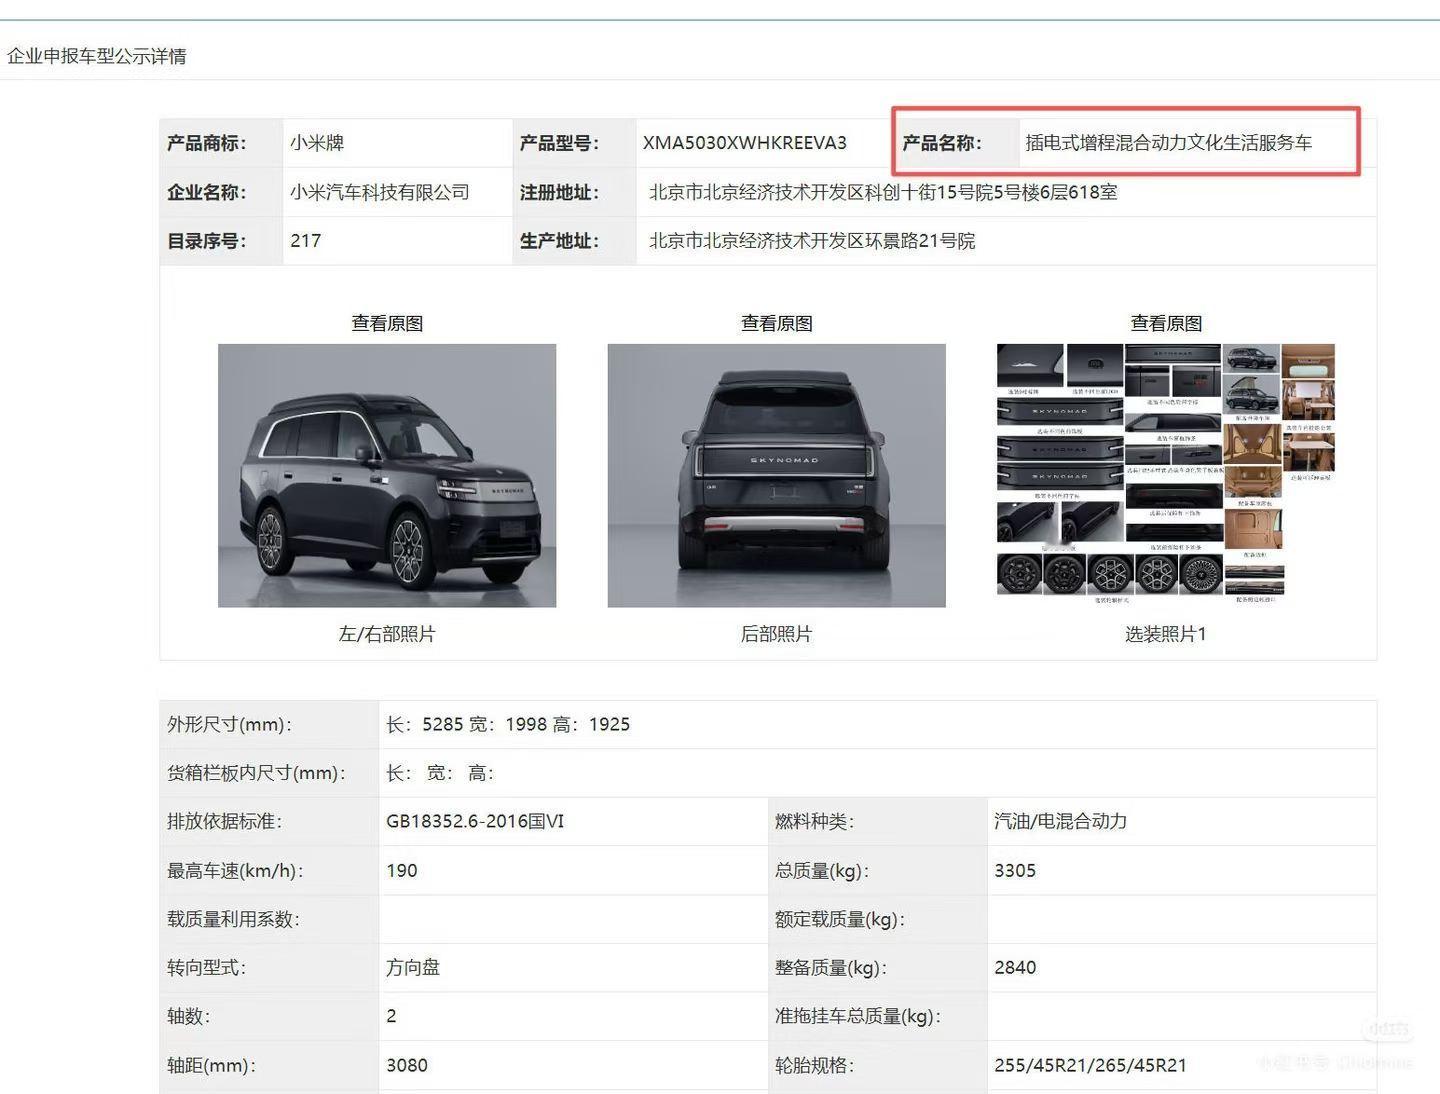Select steering type 方向盘

(x=413, y=967)
